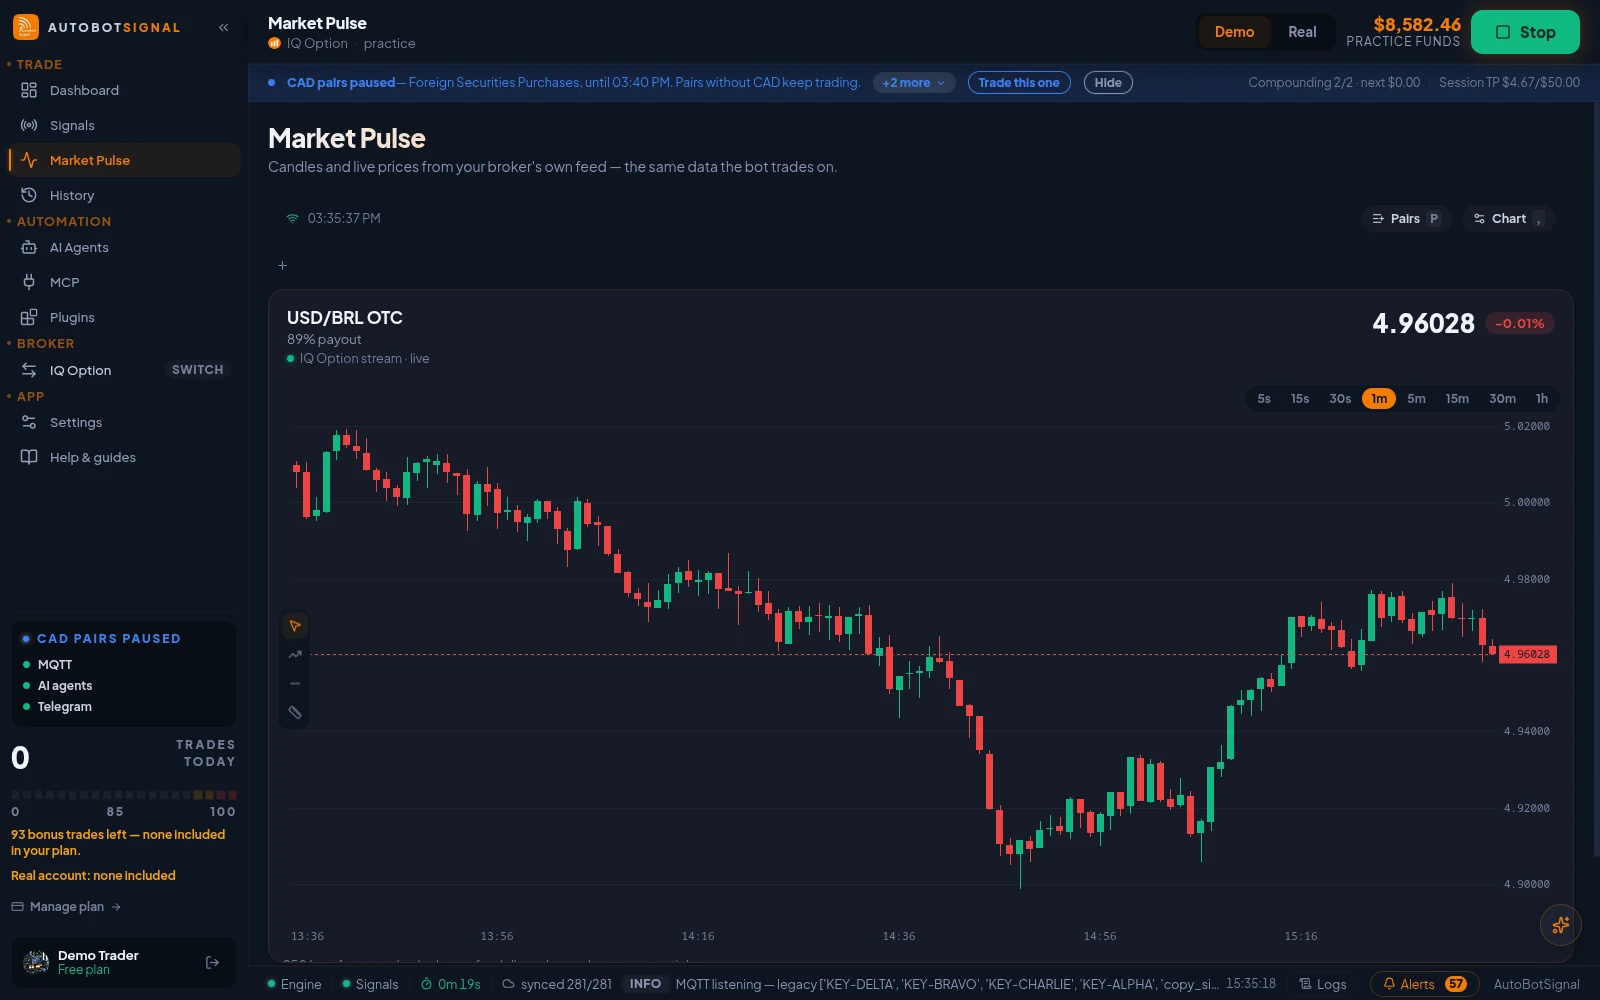Hide the CAD pairs paused banner
The width and height of the screenshot is (1600, 1000).
click(1108, 83)
